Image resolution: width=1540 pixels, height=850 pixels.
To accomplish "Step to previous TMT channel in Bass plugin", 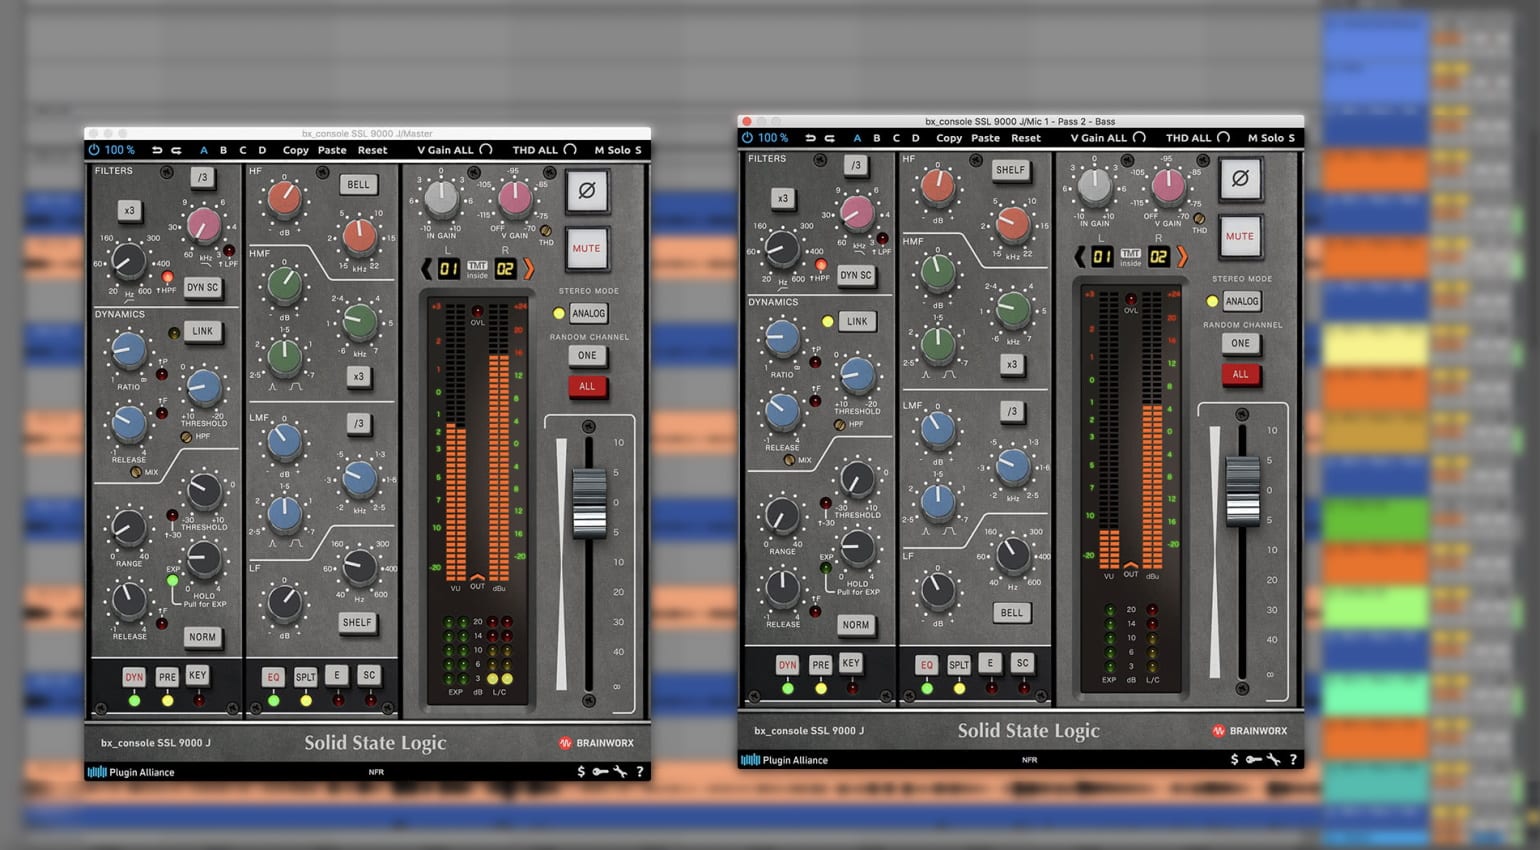I will (x=1079, y=257).
